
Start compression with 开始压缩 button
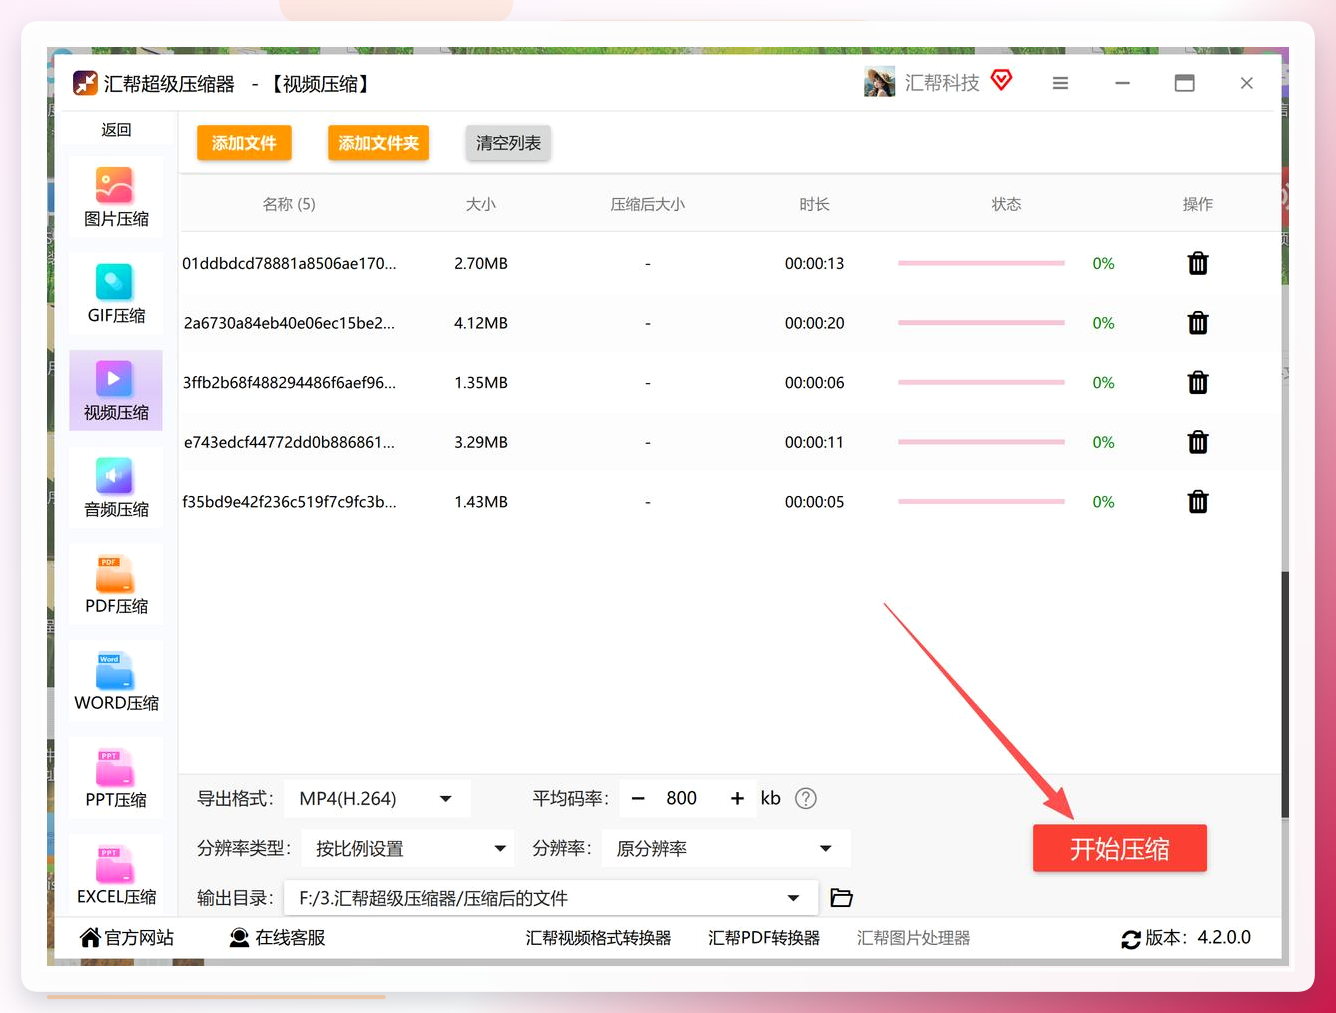tap(1120, 848)
